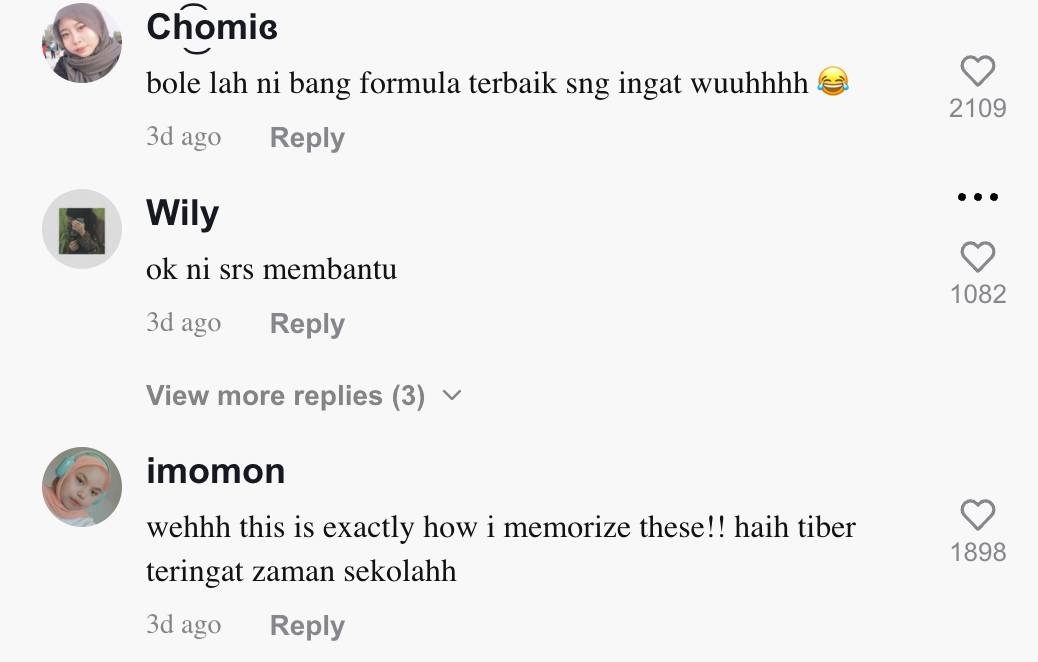Open the imomon username link

pyautogui.click(x=216, y=471)
